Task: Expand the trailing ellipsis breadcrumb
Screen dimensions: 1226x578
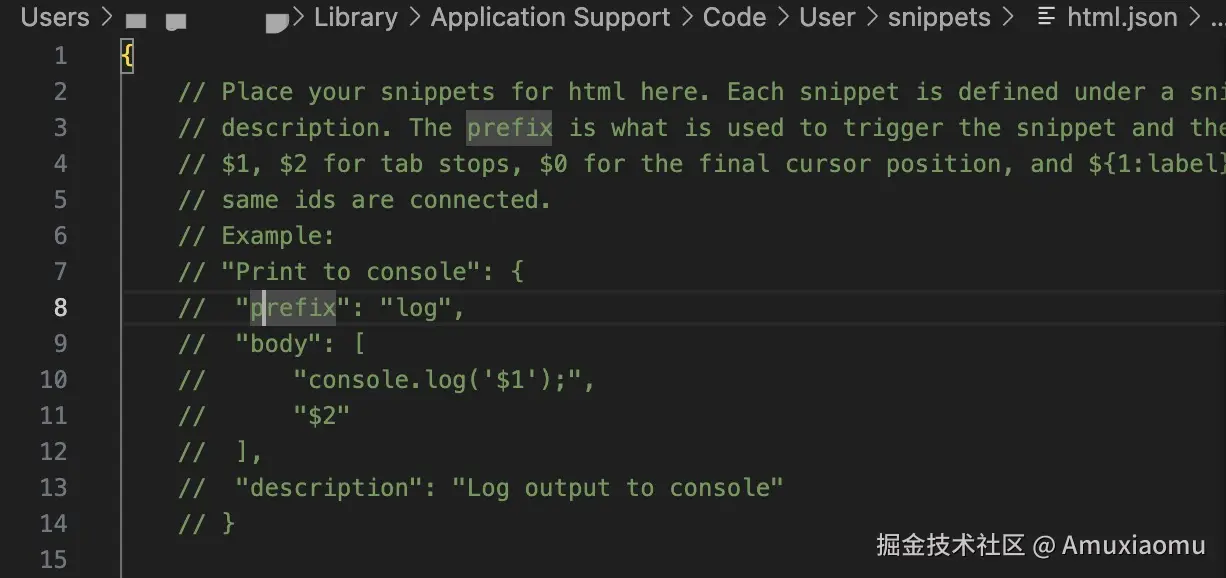Action: click(x=1215, y=17)
